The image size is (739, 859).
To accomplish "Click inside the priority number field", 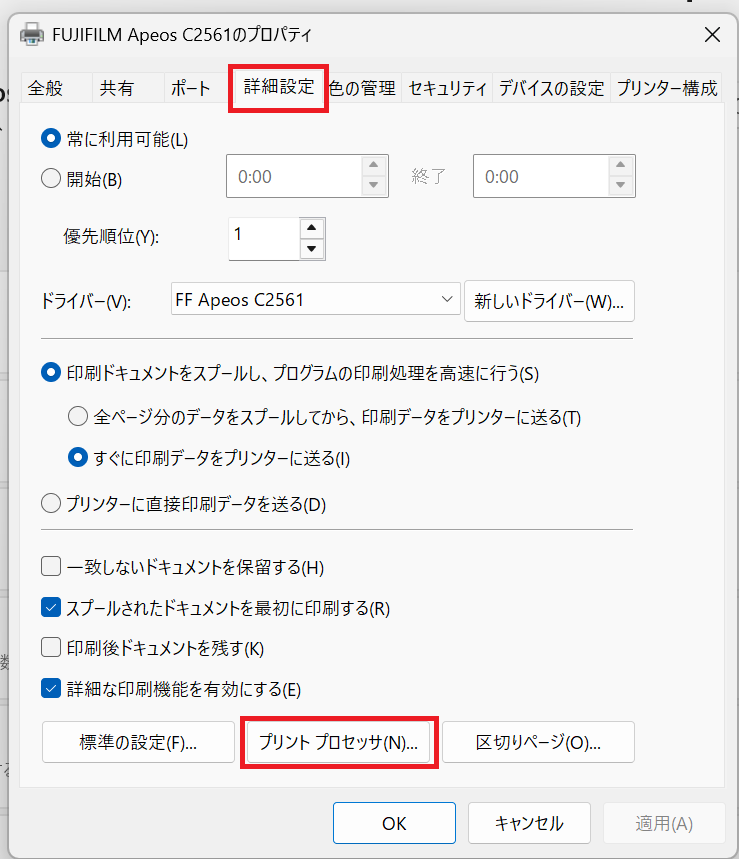I will coord(264,238).
